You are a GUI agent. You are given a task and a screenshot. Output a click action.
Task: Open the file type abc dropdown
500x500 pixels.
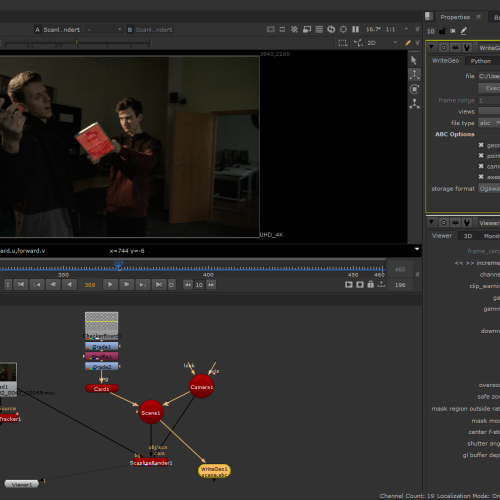point(489,123)
